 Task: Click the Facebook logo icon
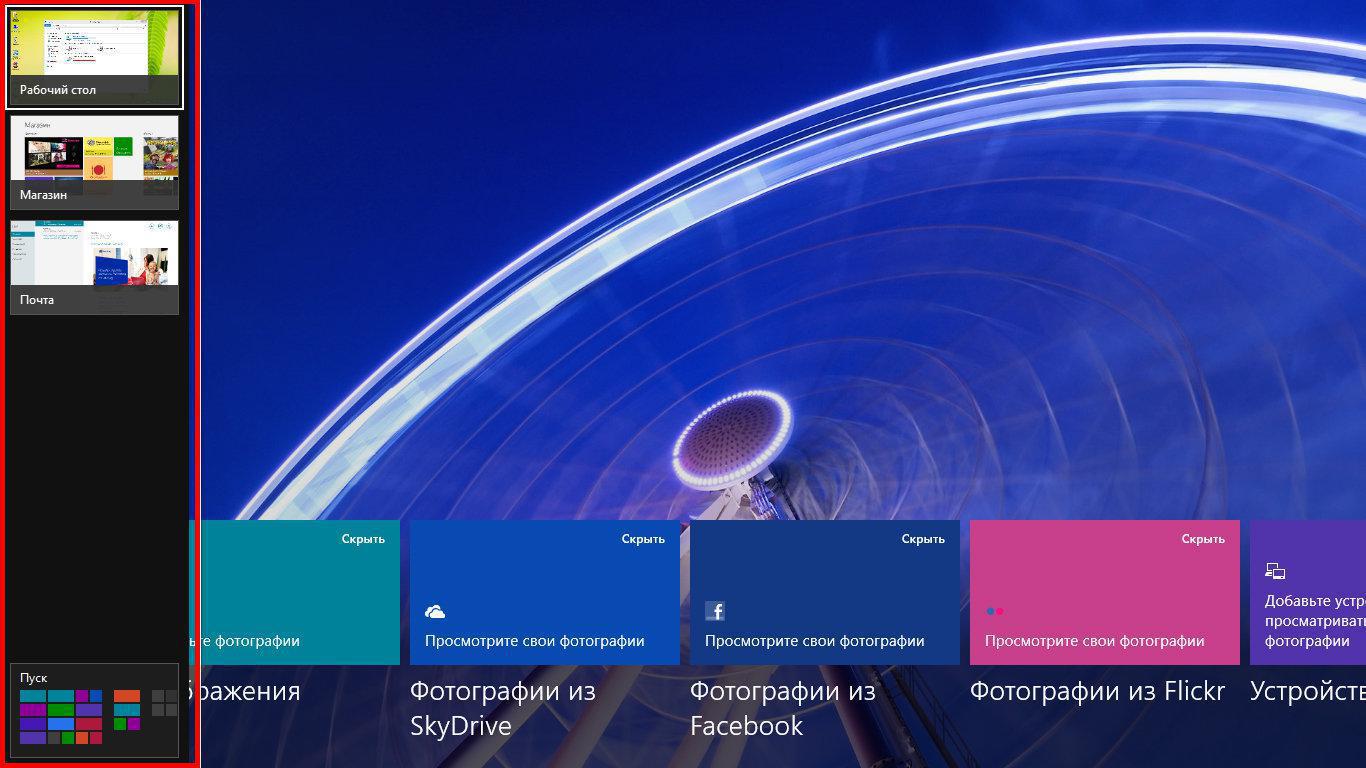(714, 611)
